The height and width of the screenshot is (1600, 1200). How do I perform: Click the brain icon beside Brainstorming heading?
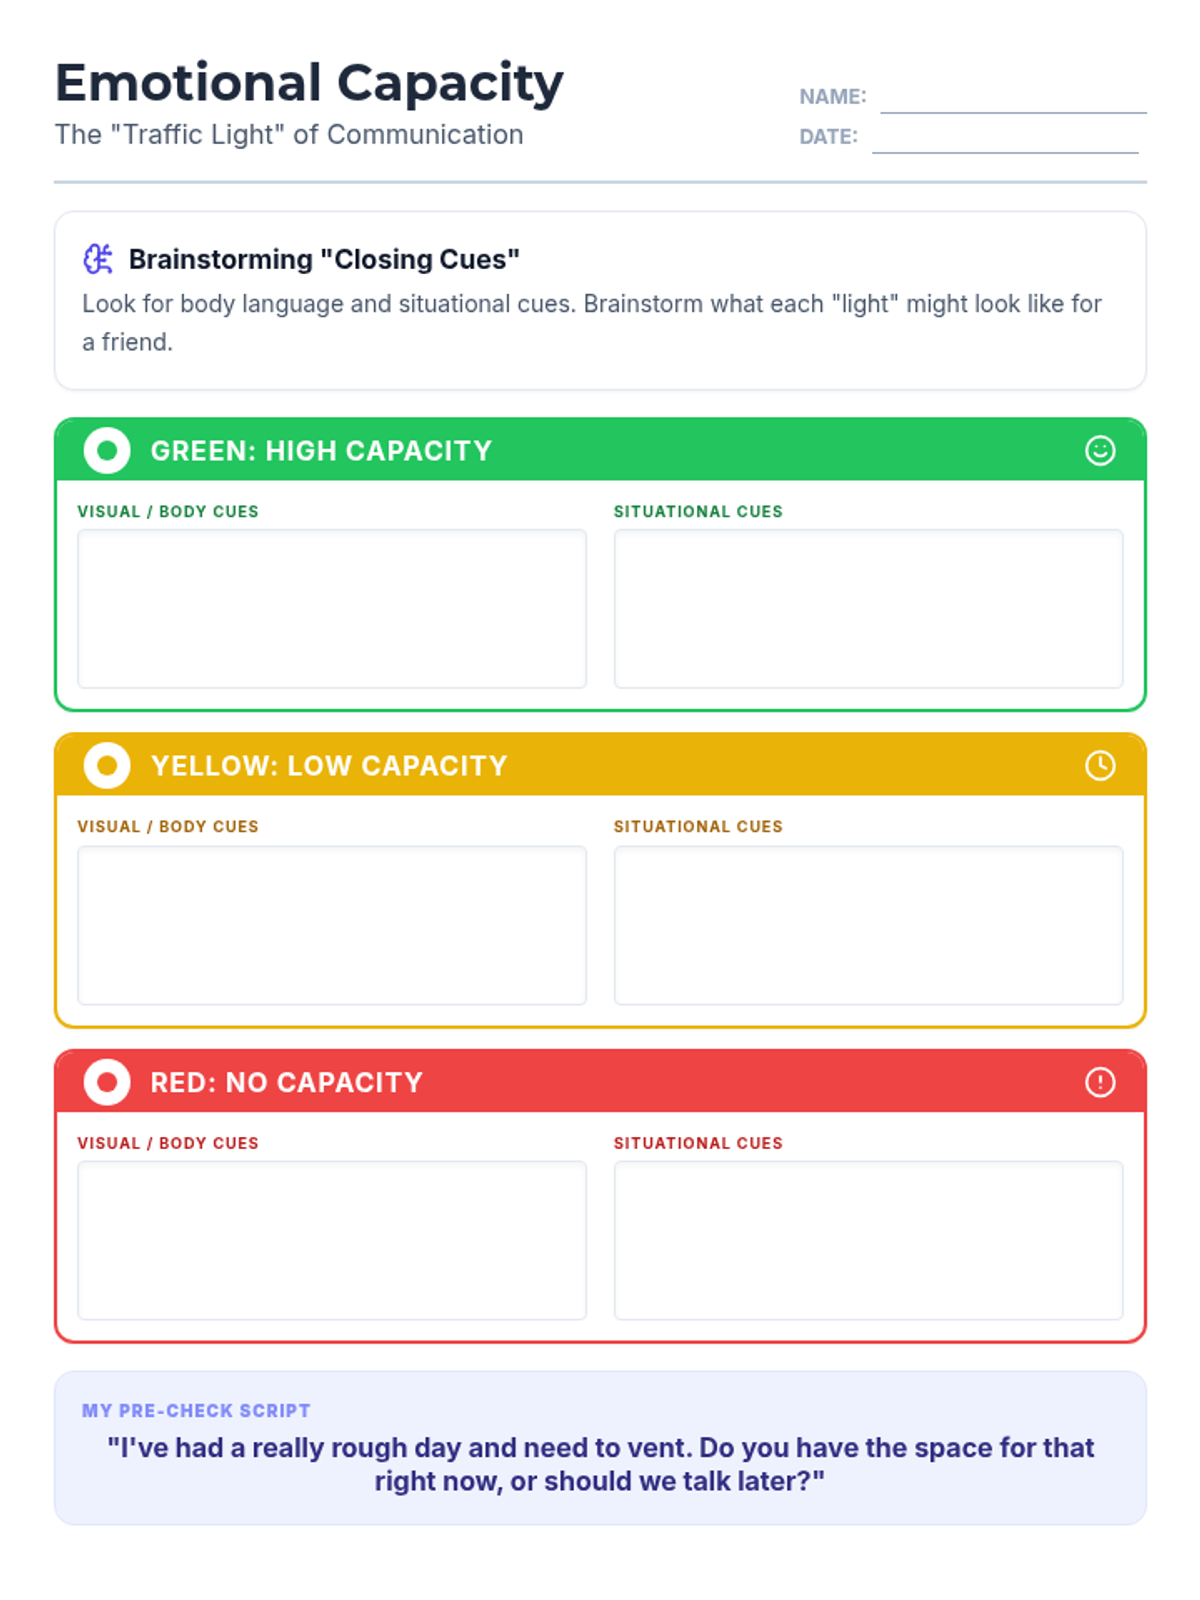(x=98, y=259)
